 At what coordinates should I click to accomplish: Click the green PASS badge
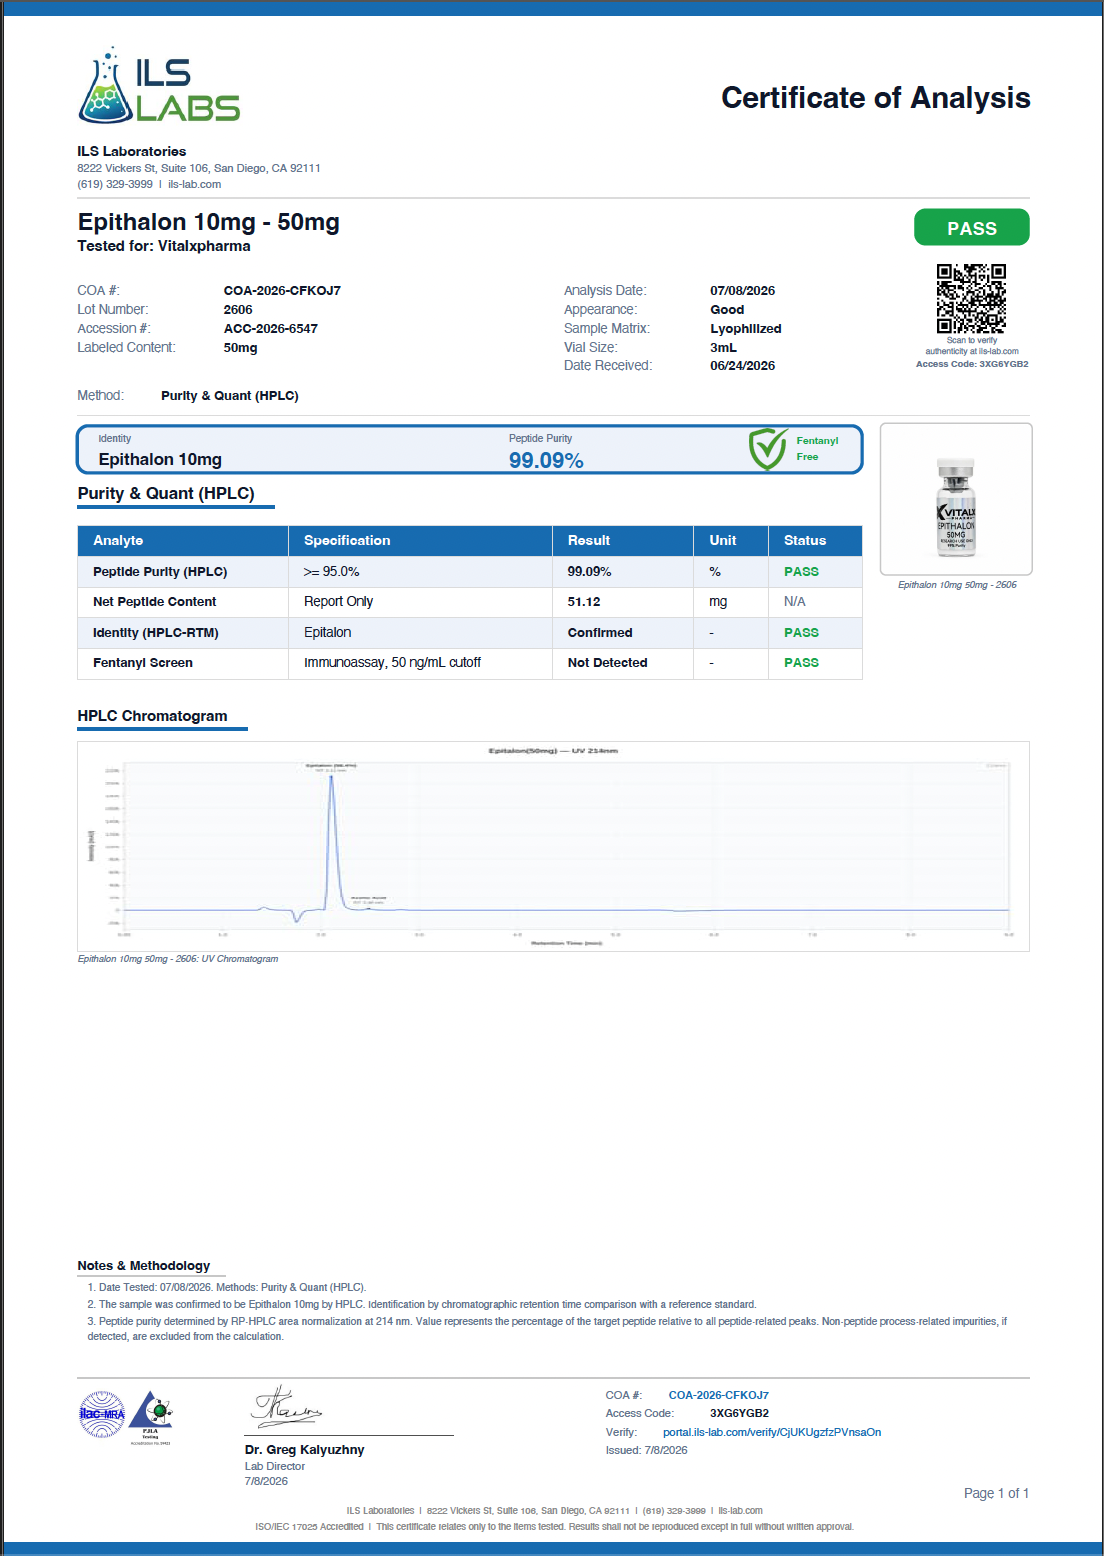pyautogui.click(x=972, y=228)
